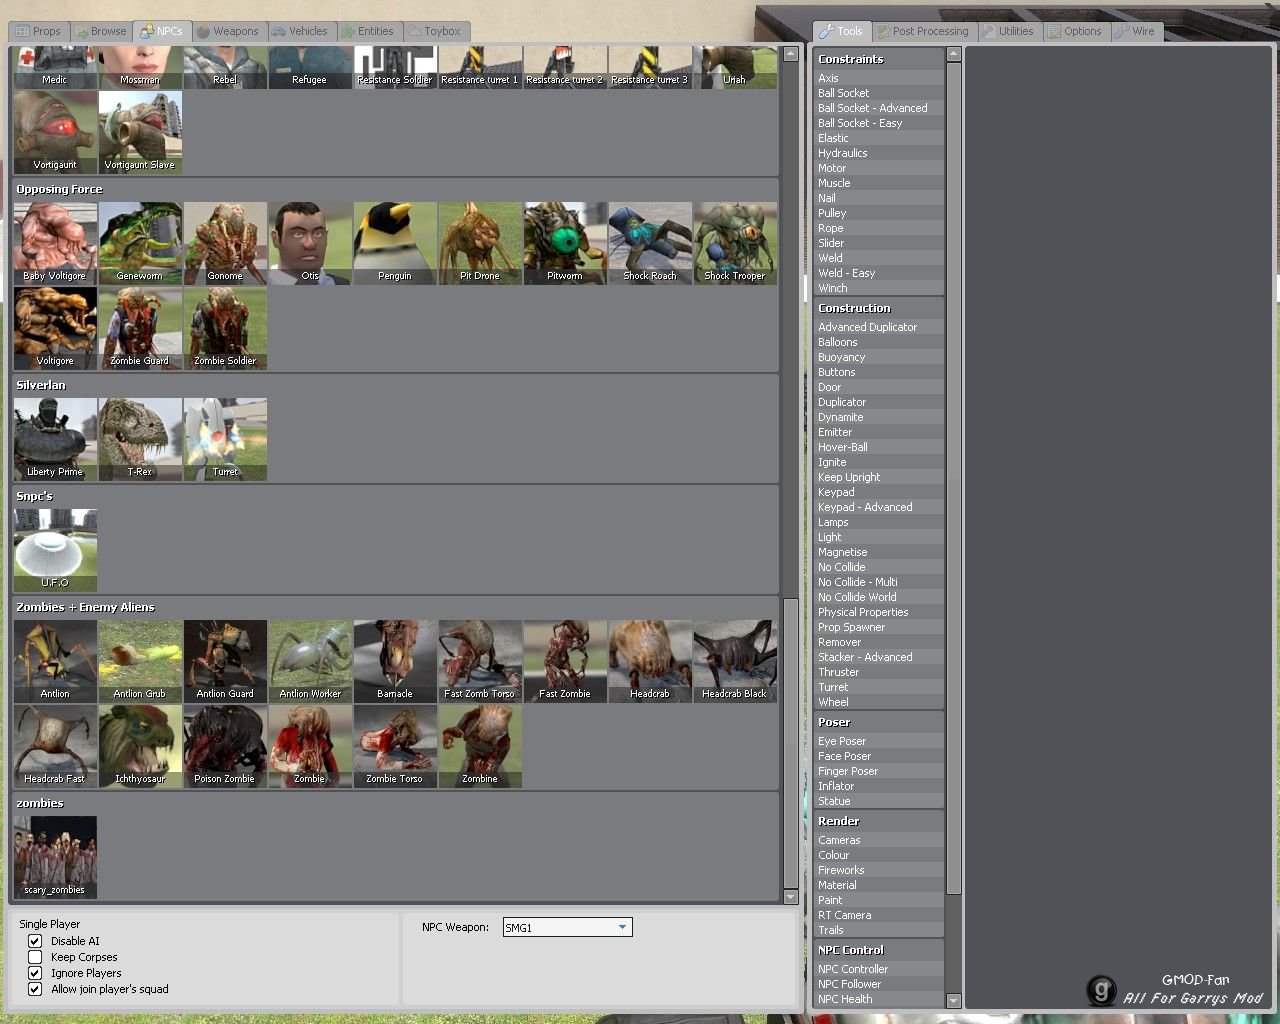Image resolution: width=1280 pixels, height=1024 pixels.
Task: Select the Fast Zombie NPC
Action: tap(565, 662)
